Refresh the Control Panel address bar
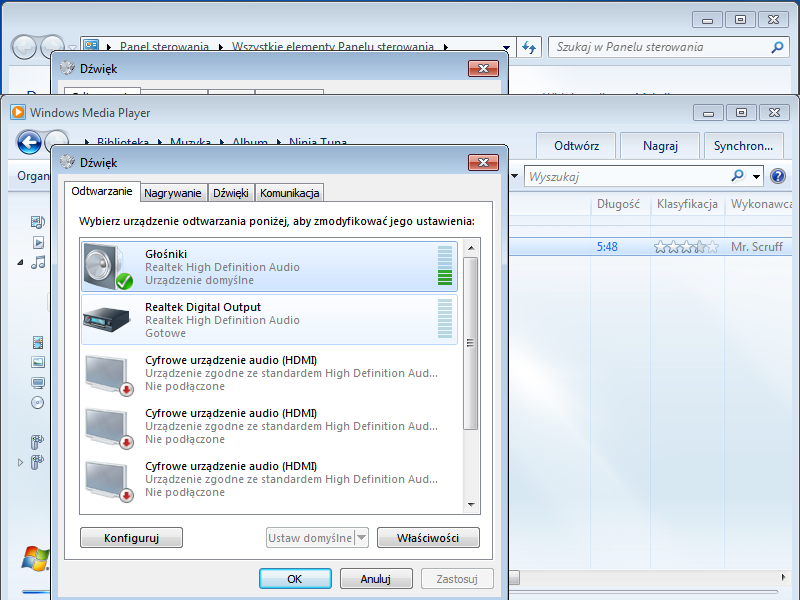 529,47
